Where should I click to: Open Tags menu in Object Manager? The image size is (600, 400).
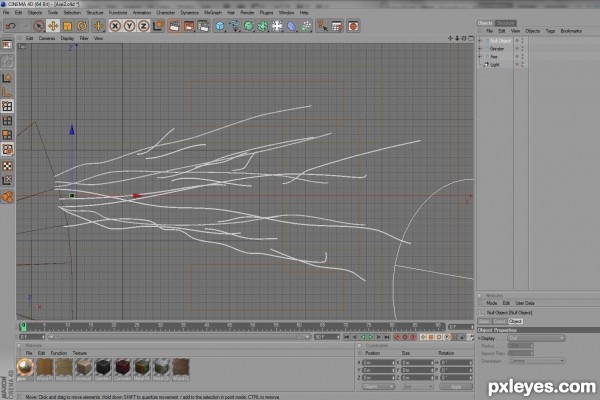point(550,31)
